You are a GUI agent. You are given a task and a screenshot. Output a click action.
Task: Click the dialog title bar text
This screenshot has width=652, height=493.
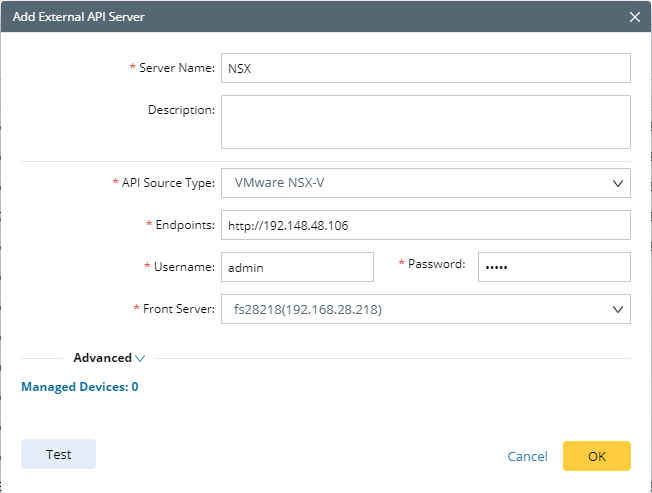[x=78, y=17]
